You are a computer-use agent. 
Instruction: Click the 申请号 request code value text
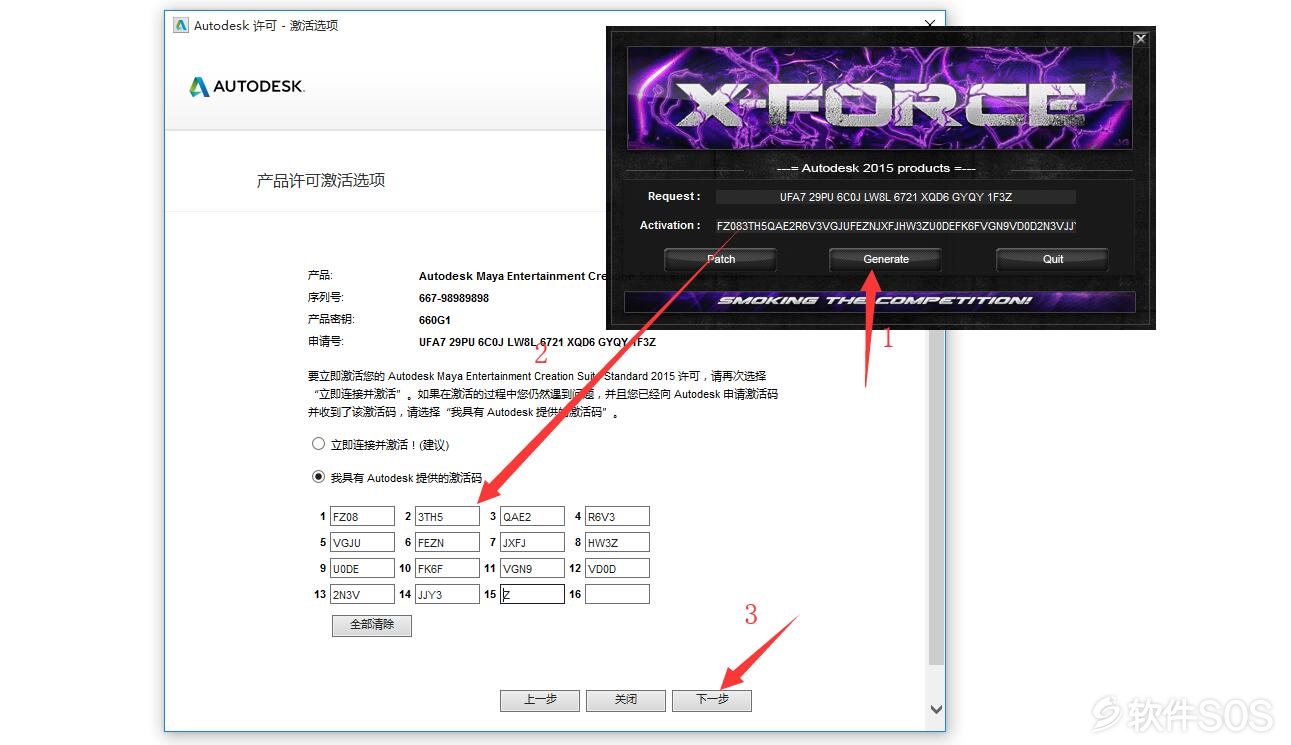pos(537,342)
